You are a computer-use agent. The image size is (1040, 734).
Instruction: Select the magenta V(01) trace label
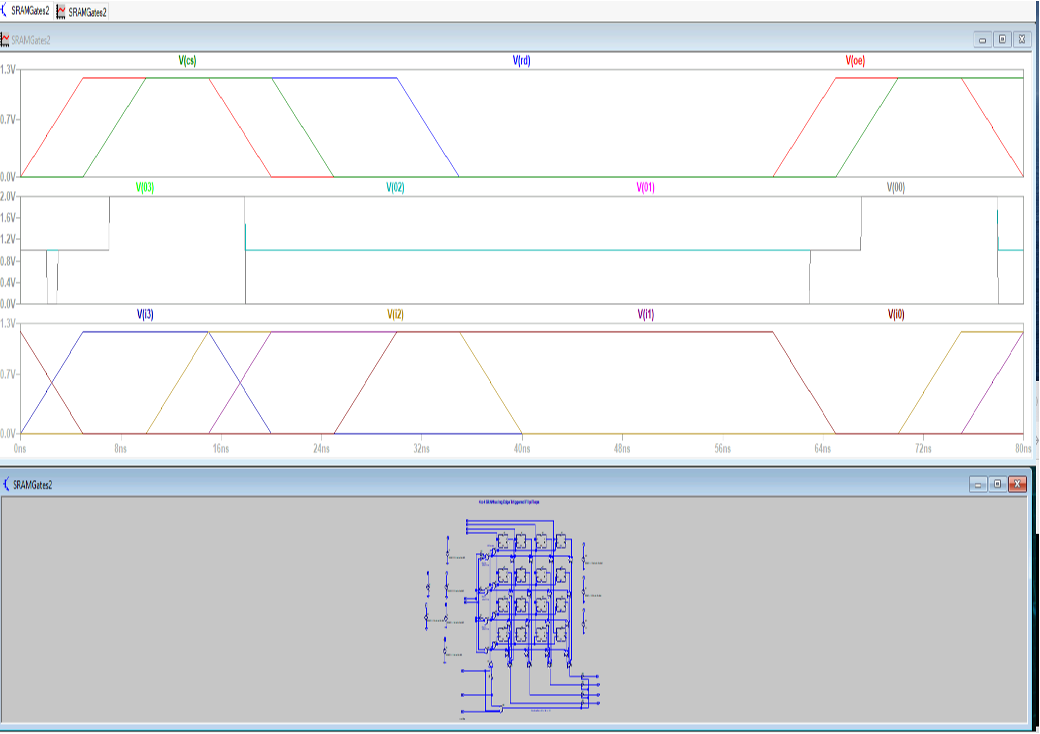coord(646,187)
